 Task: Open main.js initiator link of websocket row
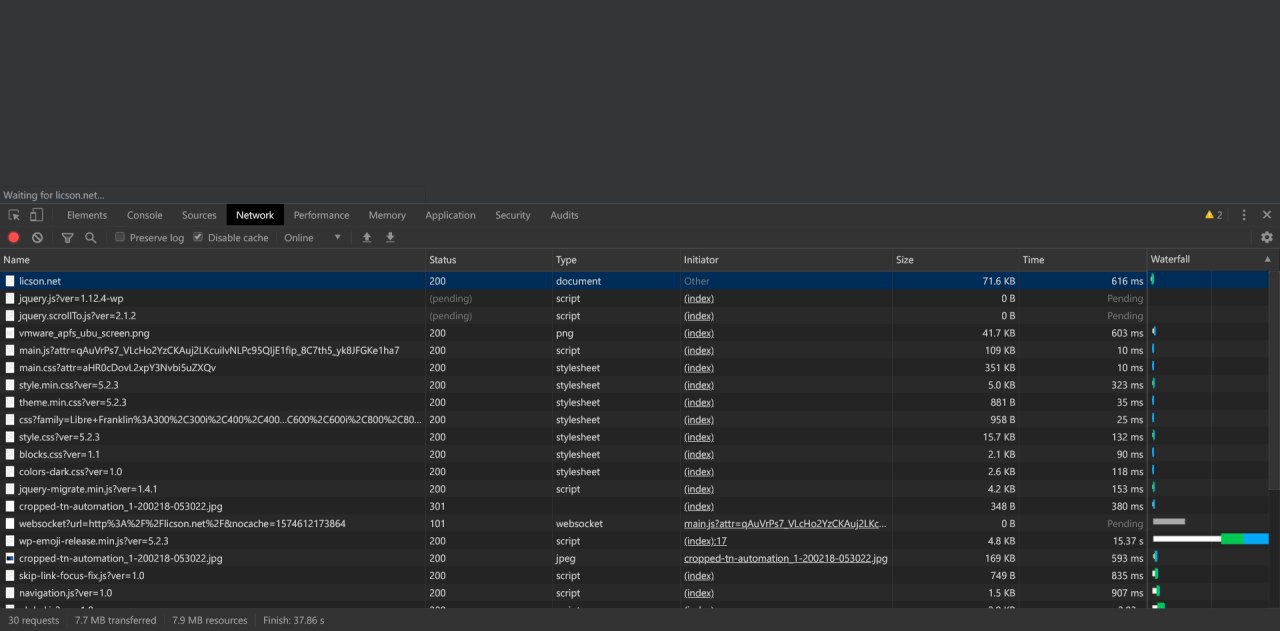(x=785, y=524)
